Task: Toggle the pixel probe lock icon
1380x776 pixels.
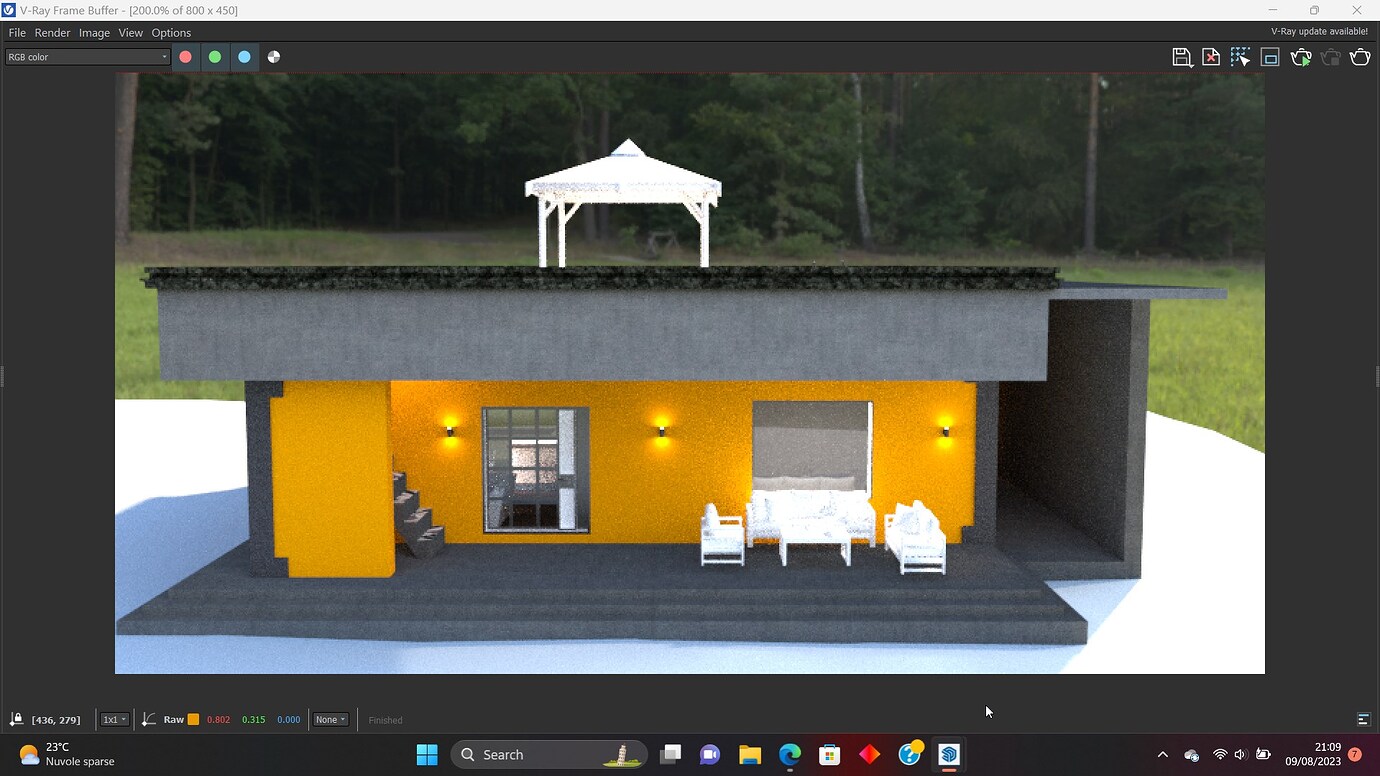Action: click(x=16, y=719)
